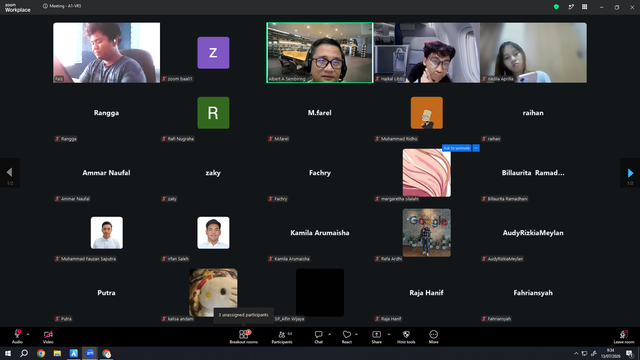Click the meeting info icon beside the title
The width and height of the screenshot is (640, 360).
click(x=45, y=6)
